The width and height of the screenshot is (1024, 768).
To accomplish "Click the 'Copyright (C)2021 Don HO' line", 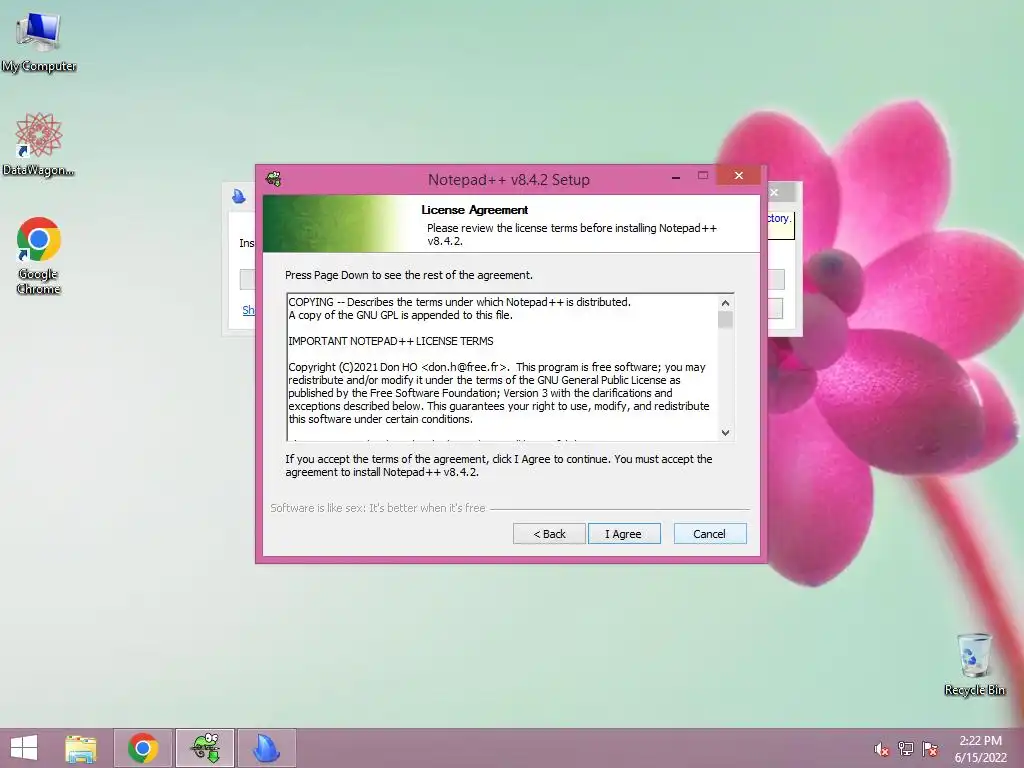I will [x=497, y=367].
